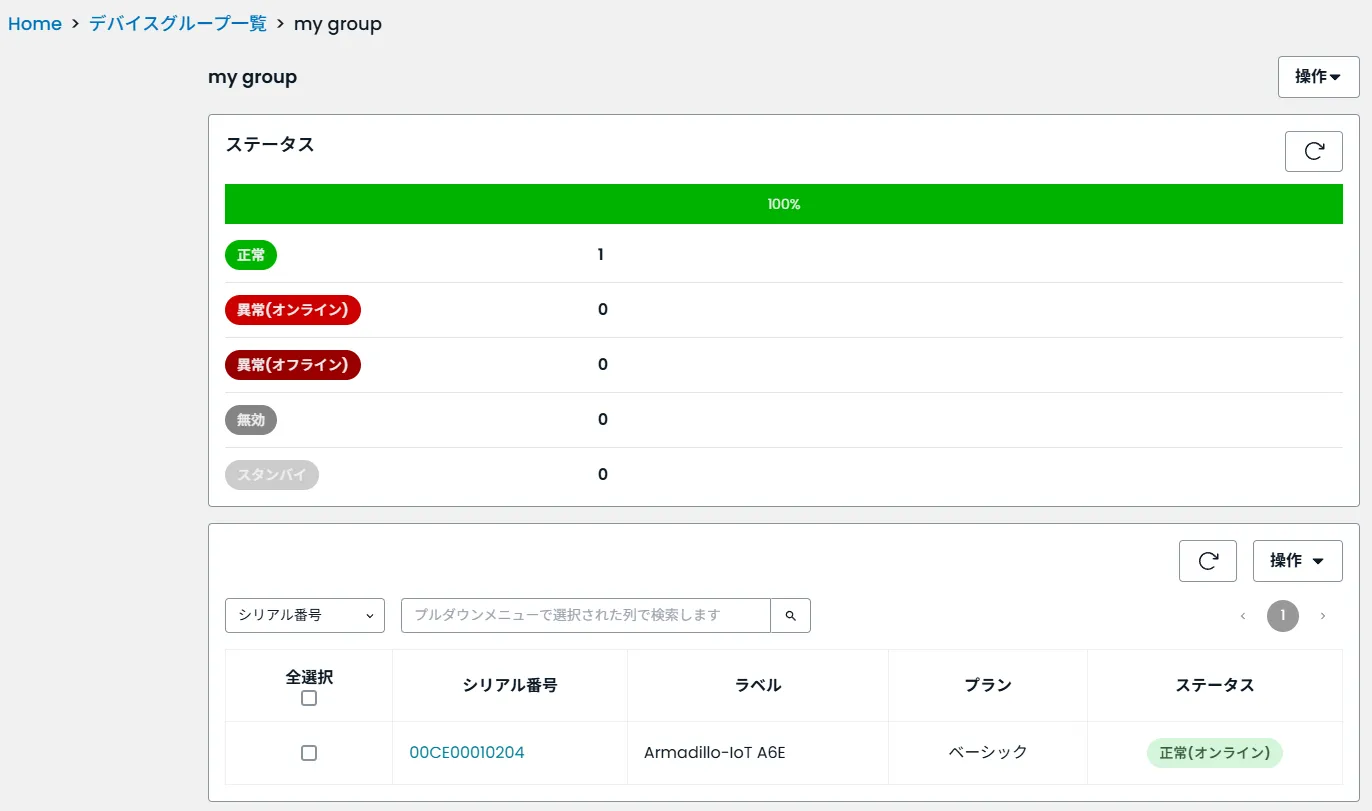1372x811 pixels.
Task: Refresh the device list table
Action: 1207,560
